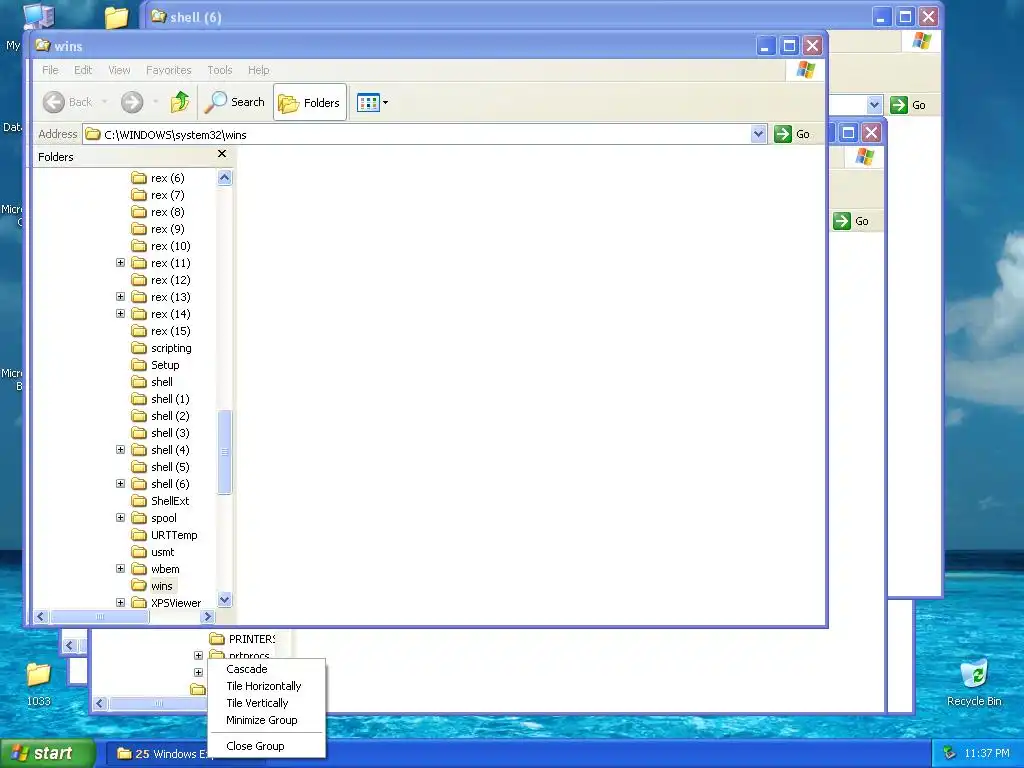Viewport: 1024px width, 768px height.
Task: Expand the shell (4) folder
Action: pos(120,449)
